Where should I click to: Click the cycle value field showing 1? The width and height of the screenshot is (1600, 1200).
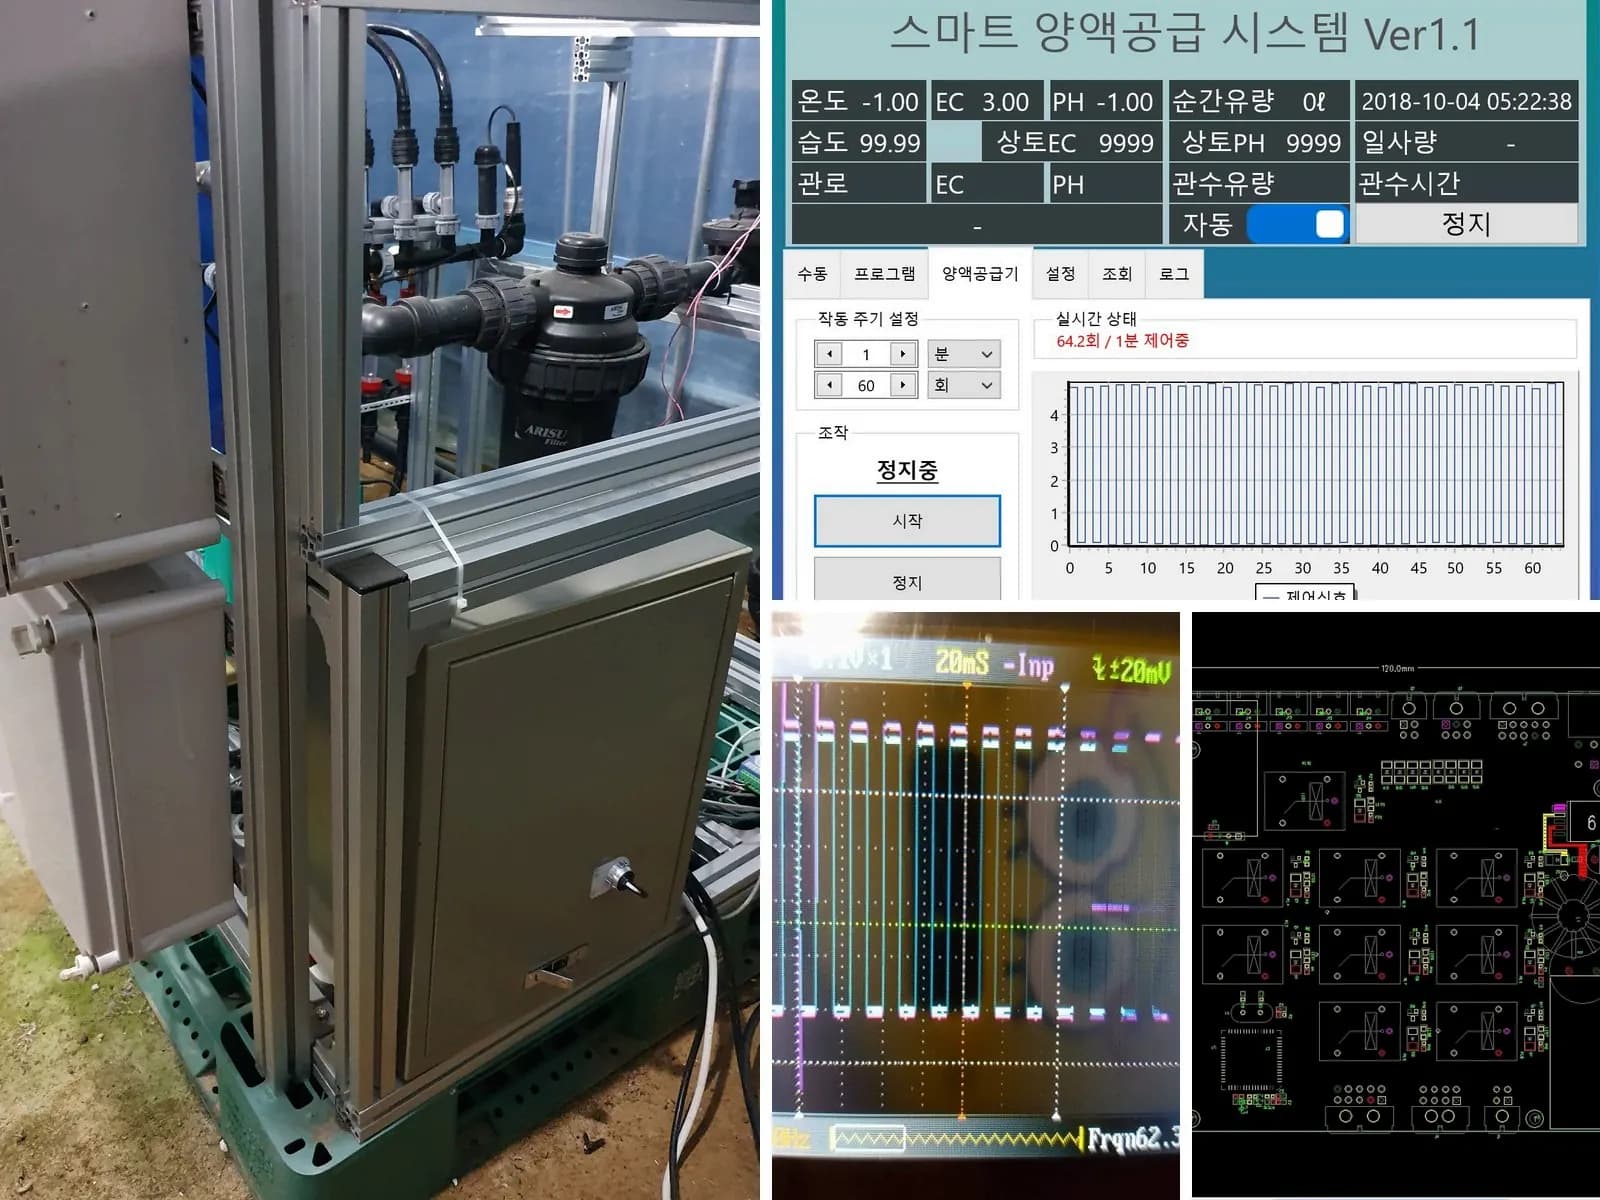pos(866,354)
